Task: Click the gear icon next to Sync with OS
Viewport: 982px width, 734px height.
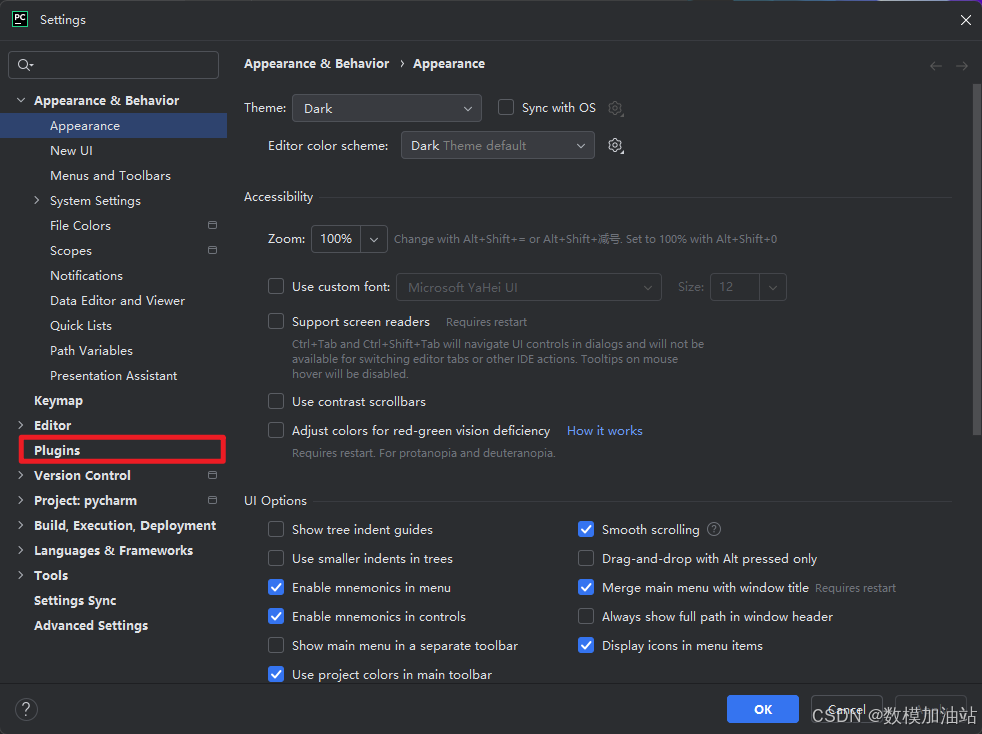Action: (616, 108)
